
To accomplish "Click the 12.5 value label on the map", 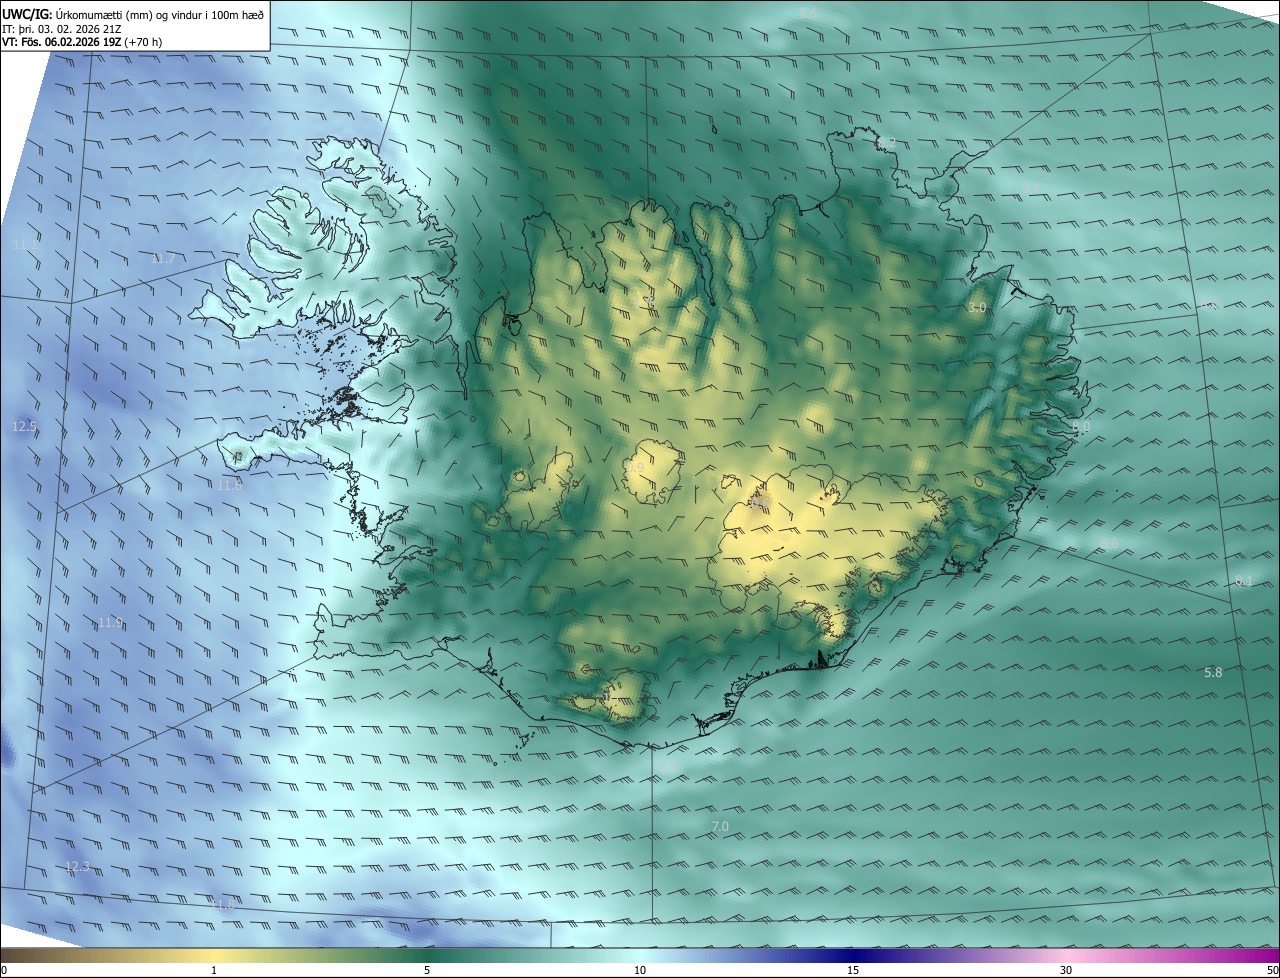I will pyautogui.click(x=24, y=427).
